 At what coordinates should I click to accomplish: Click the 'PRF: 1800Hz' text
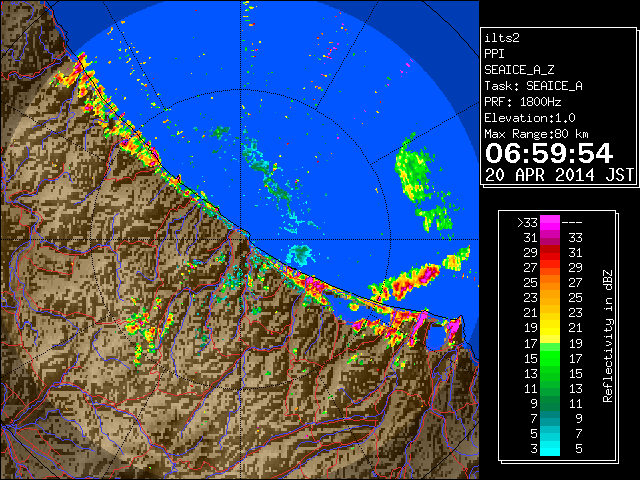tap(522, 102)
